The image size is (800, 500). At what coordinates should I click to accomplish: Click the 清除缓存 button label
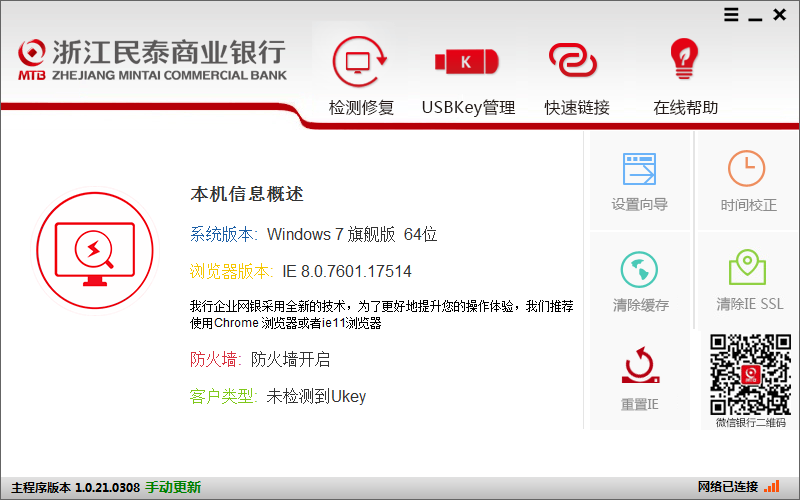coord(641,305)
